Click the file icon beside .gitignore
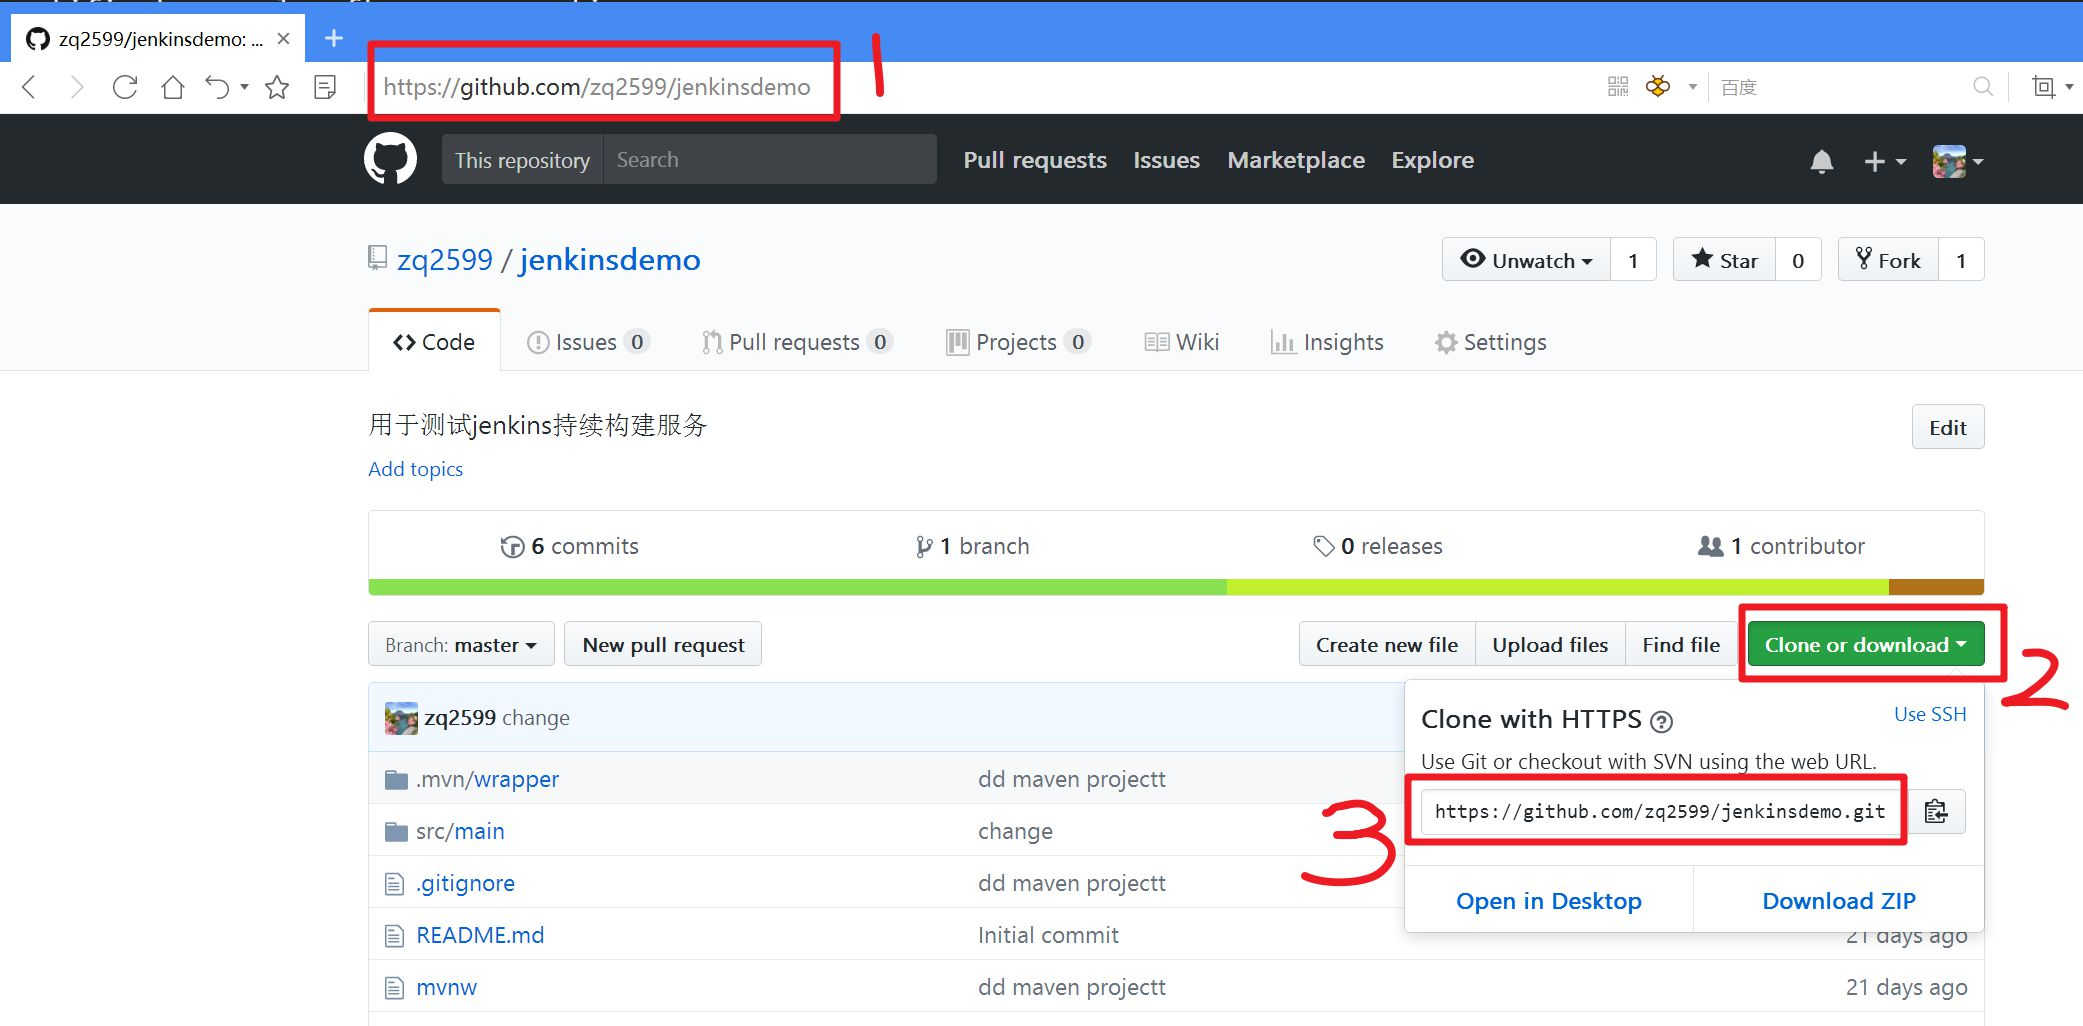The image size is (2083, 1026). point(395,884)
